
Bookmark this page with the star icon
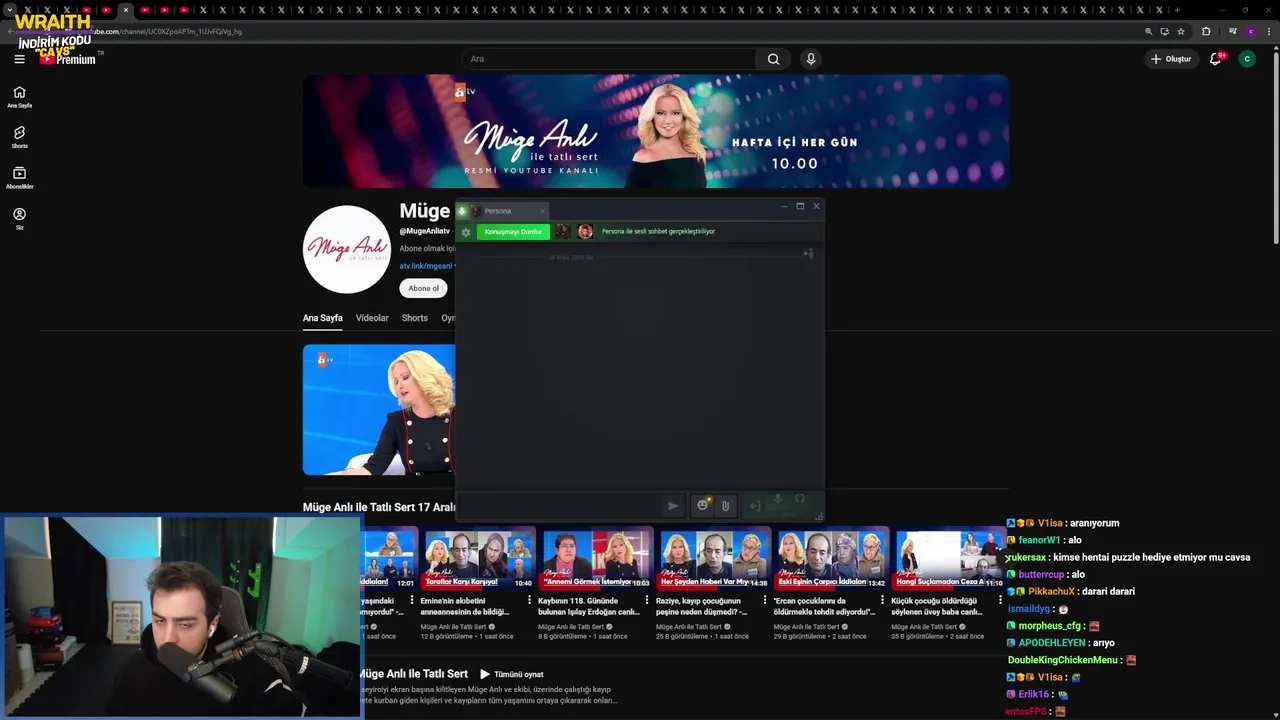(1180, 31)
